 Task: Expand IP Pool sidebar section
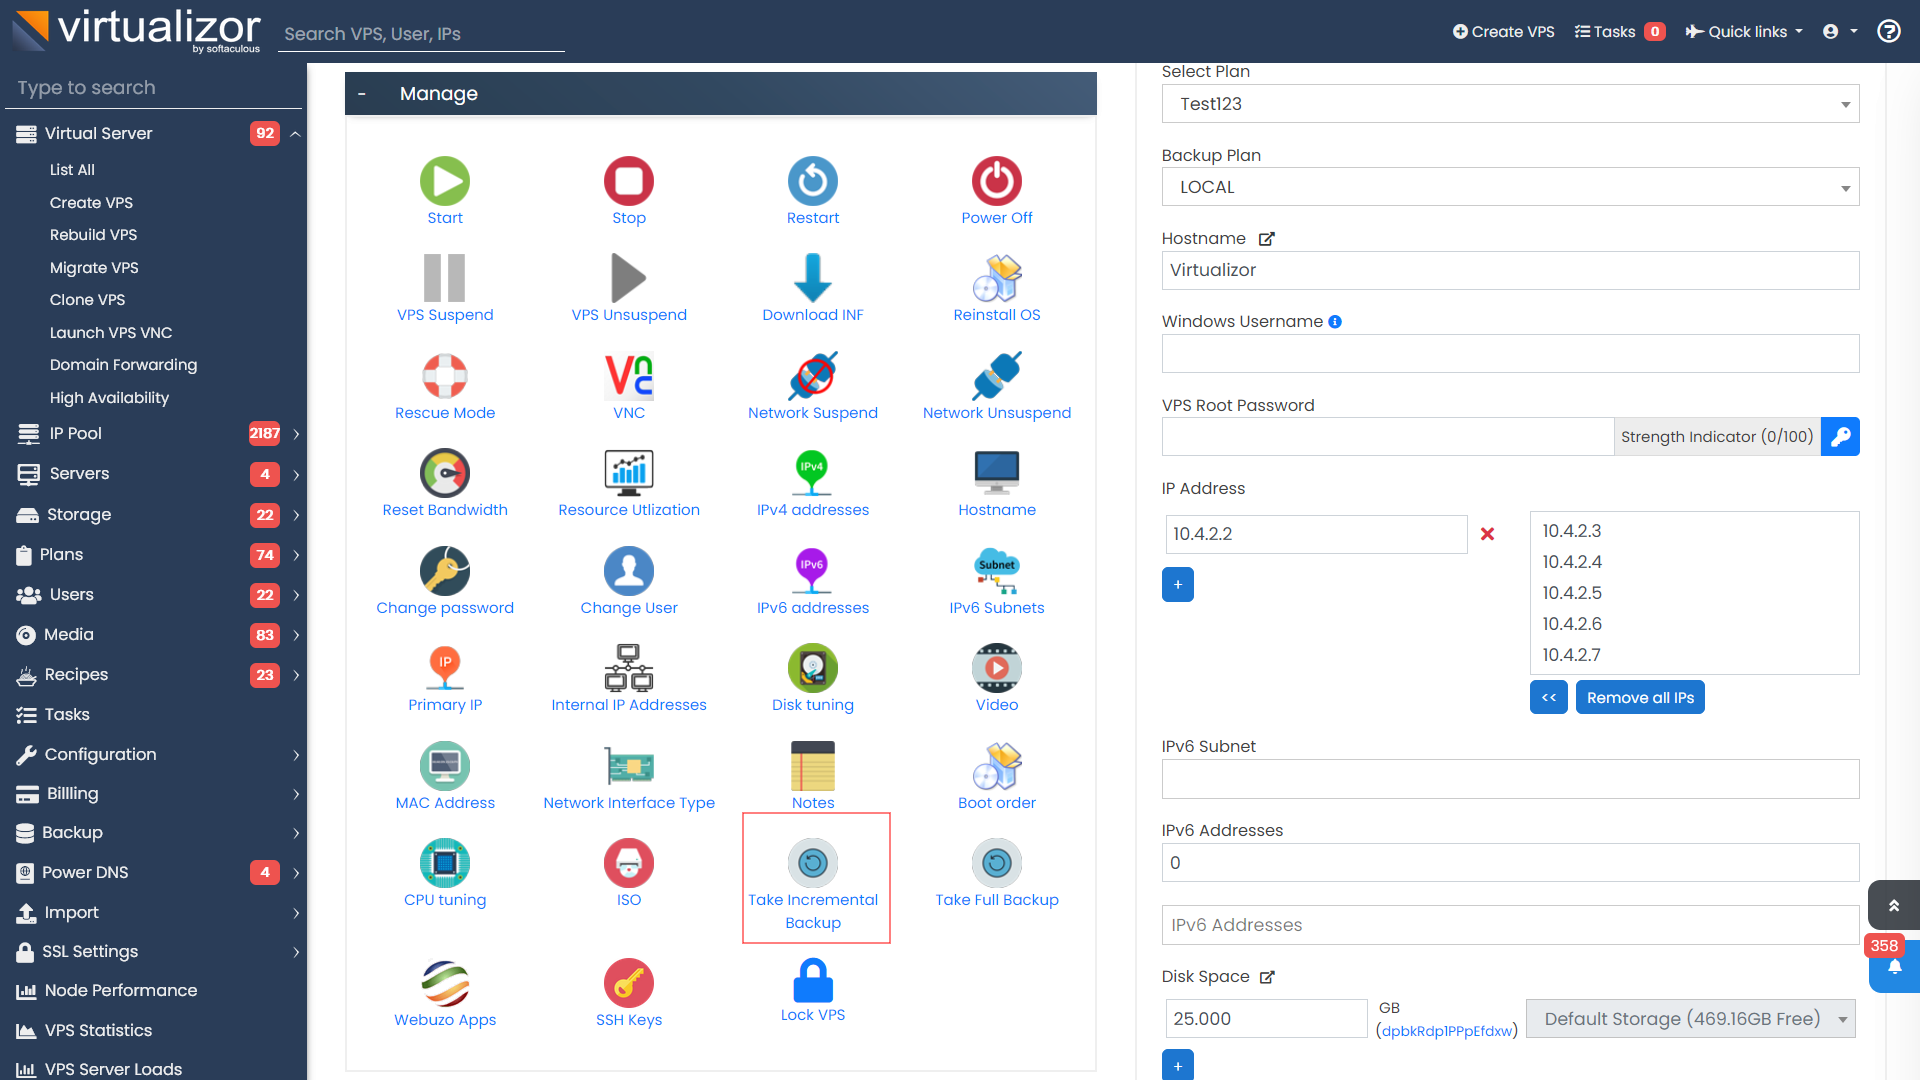tap(296, 434)
